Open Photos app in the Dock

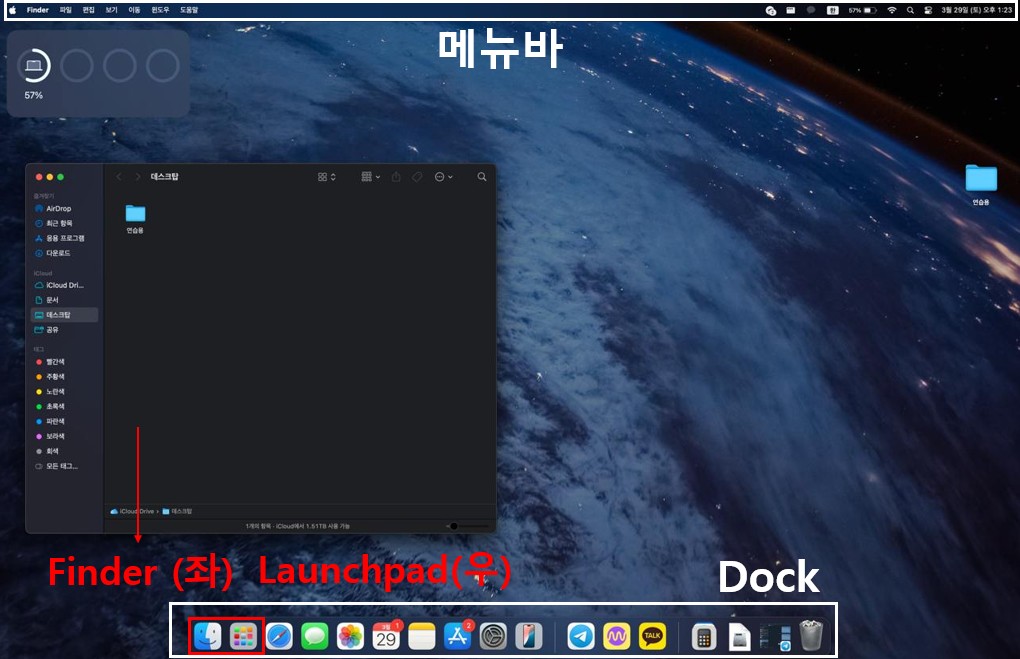click(351, 636)
